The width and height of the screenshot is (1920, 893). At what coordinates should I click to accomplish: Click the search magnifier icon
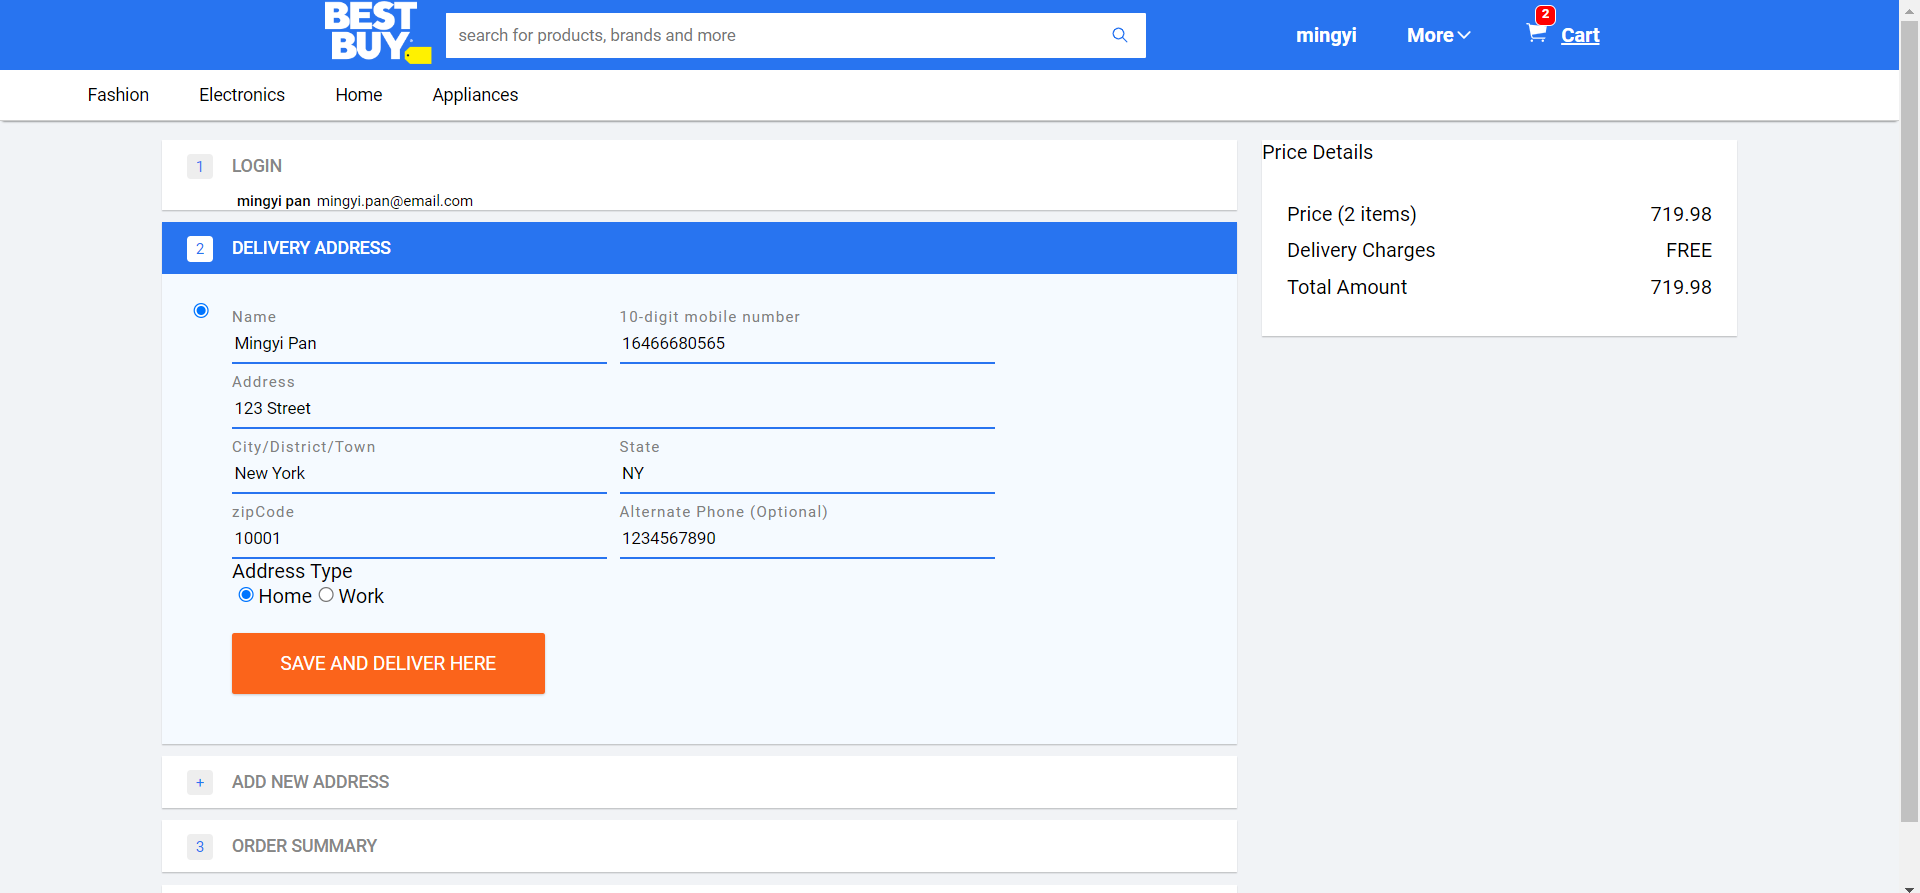tap(1119, 35)
